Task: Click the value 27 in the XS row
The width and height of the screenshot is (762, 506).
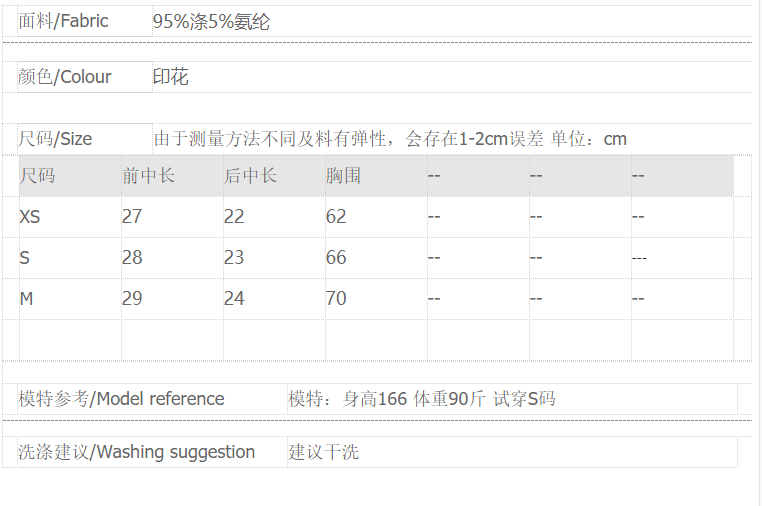Action: (132, 217)
